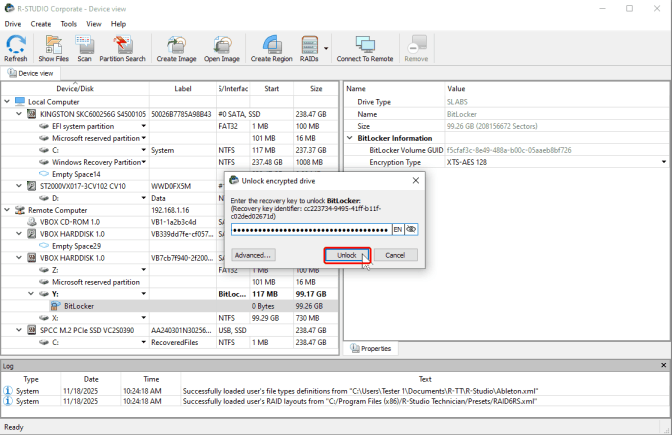Click Connect To Remote icon

(x=364, y=49)
